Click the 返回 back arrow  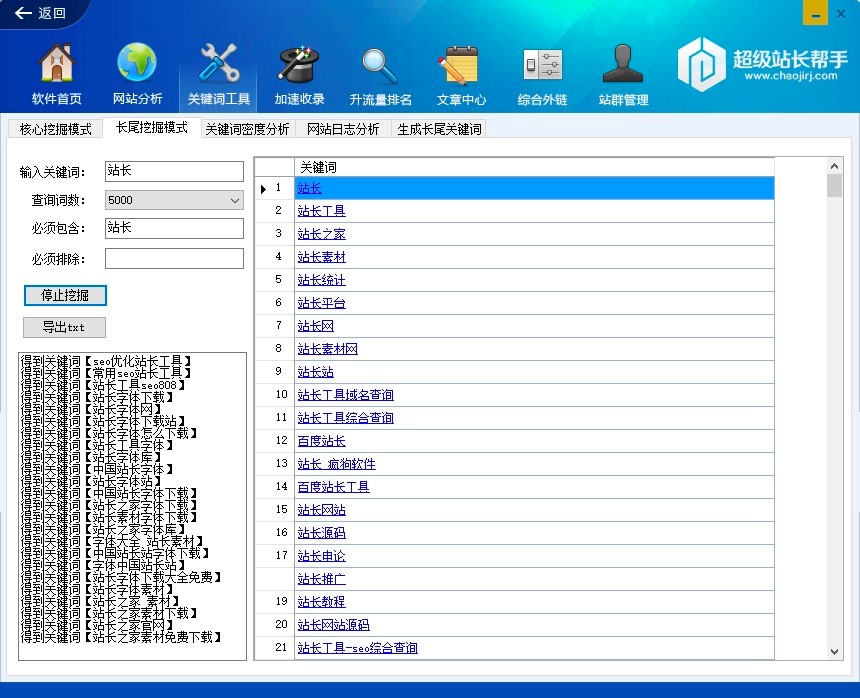pos(40,13)
